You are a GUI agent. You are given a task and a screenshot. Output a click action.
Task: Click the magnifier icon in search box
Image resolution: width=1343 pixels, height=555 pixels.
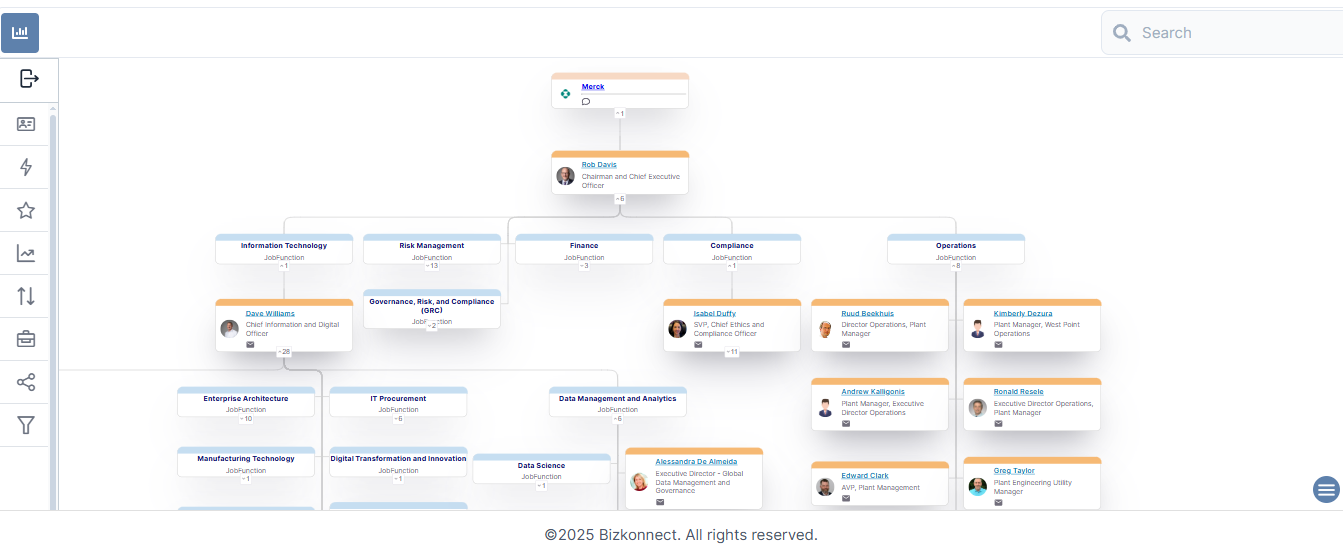1122,33
